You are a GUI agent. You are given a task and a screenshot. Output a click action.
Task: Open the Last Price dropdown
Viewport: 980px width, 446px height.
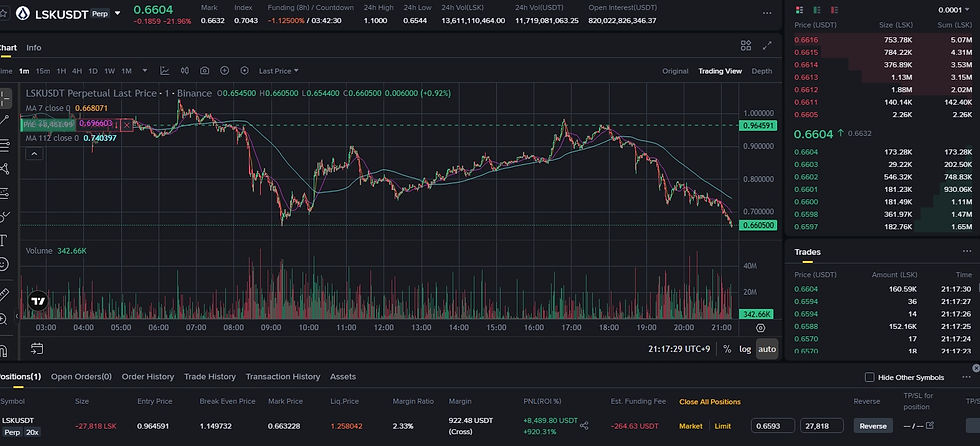pyautogui.click(x=279, y=71)
